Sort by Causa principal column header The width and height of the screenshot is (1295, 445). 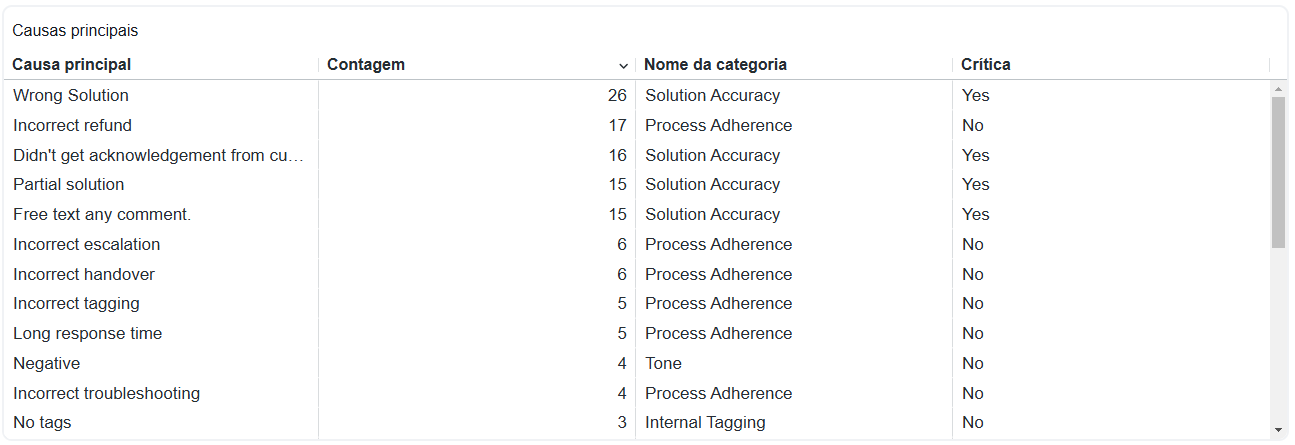(x=72, y=65)
